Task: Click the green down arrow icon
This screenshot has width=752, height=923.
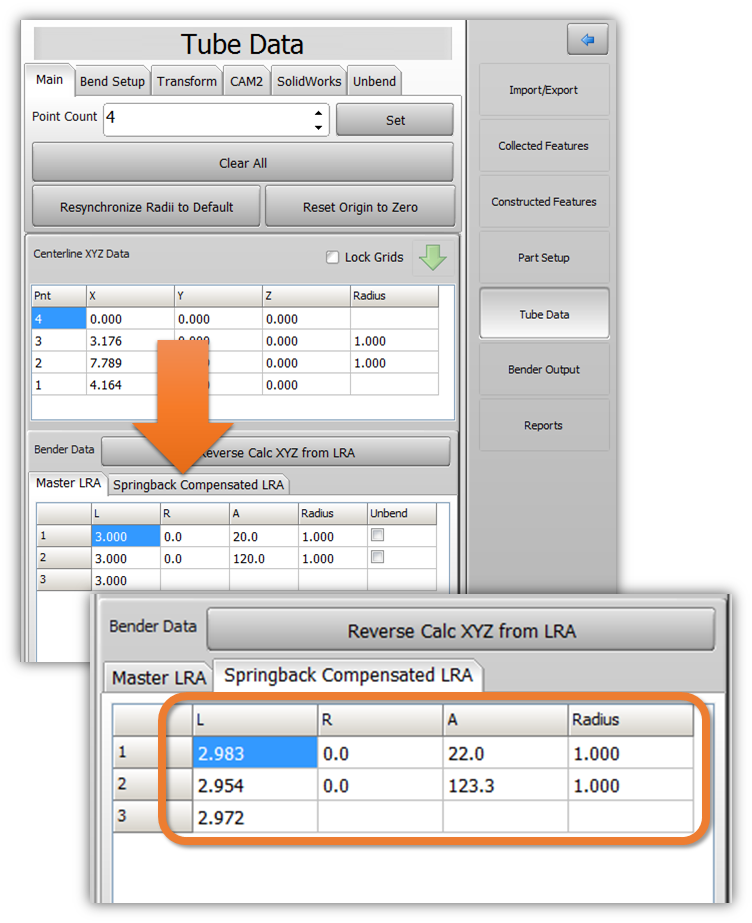Action: [x=433, y=257]
